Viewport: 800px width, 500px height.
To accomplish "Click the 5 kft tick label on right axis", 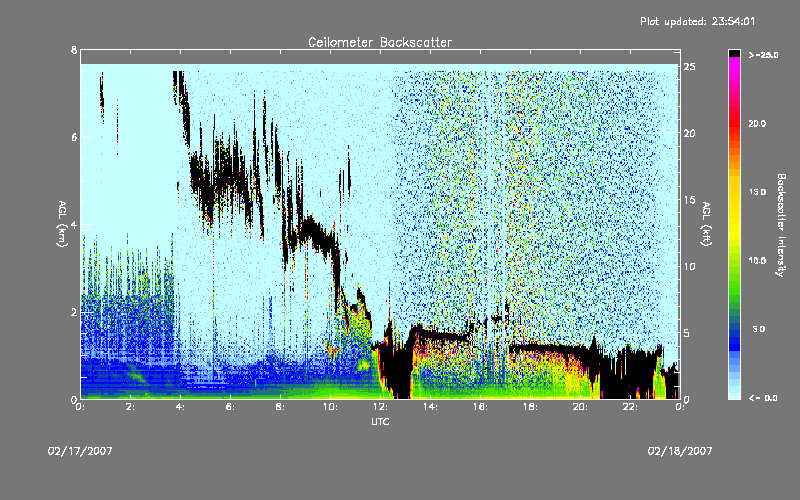I will 687,333.
